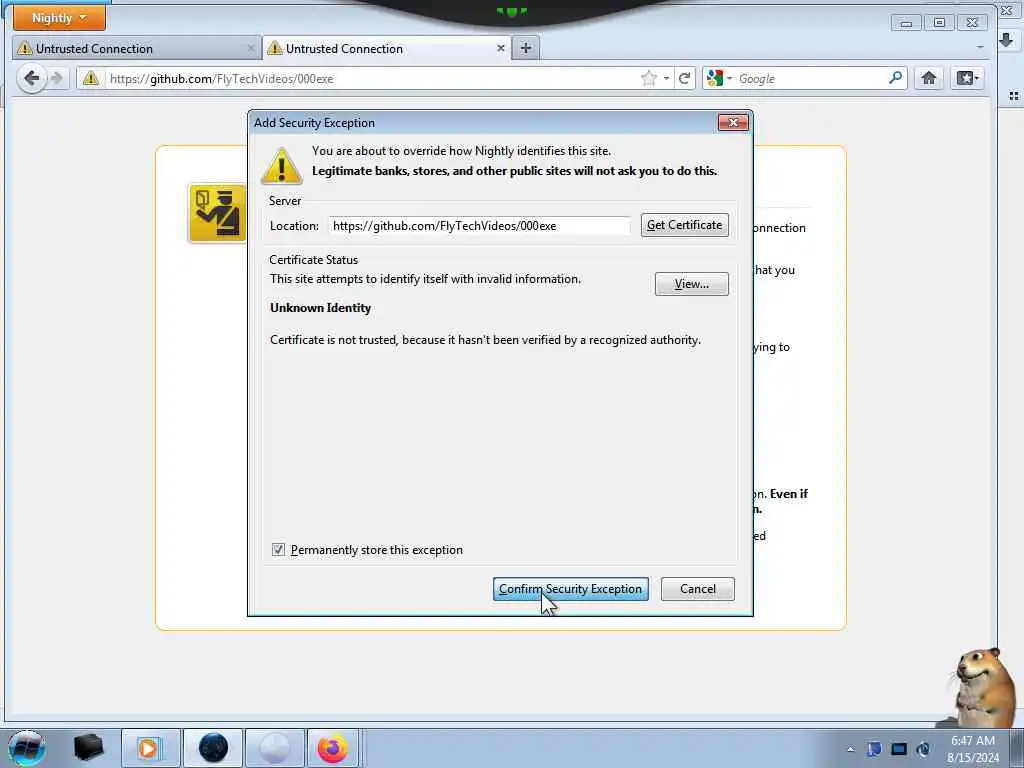The height and width of the screenshot is (768, 1024).
Task: Click the downloads arrow icon at right edge
Action: click(1006, 40)
